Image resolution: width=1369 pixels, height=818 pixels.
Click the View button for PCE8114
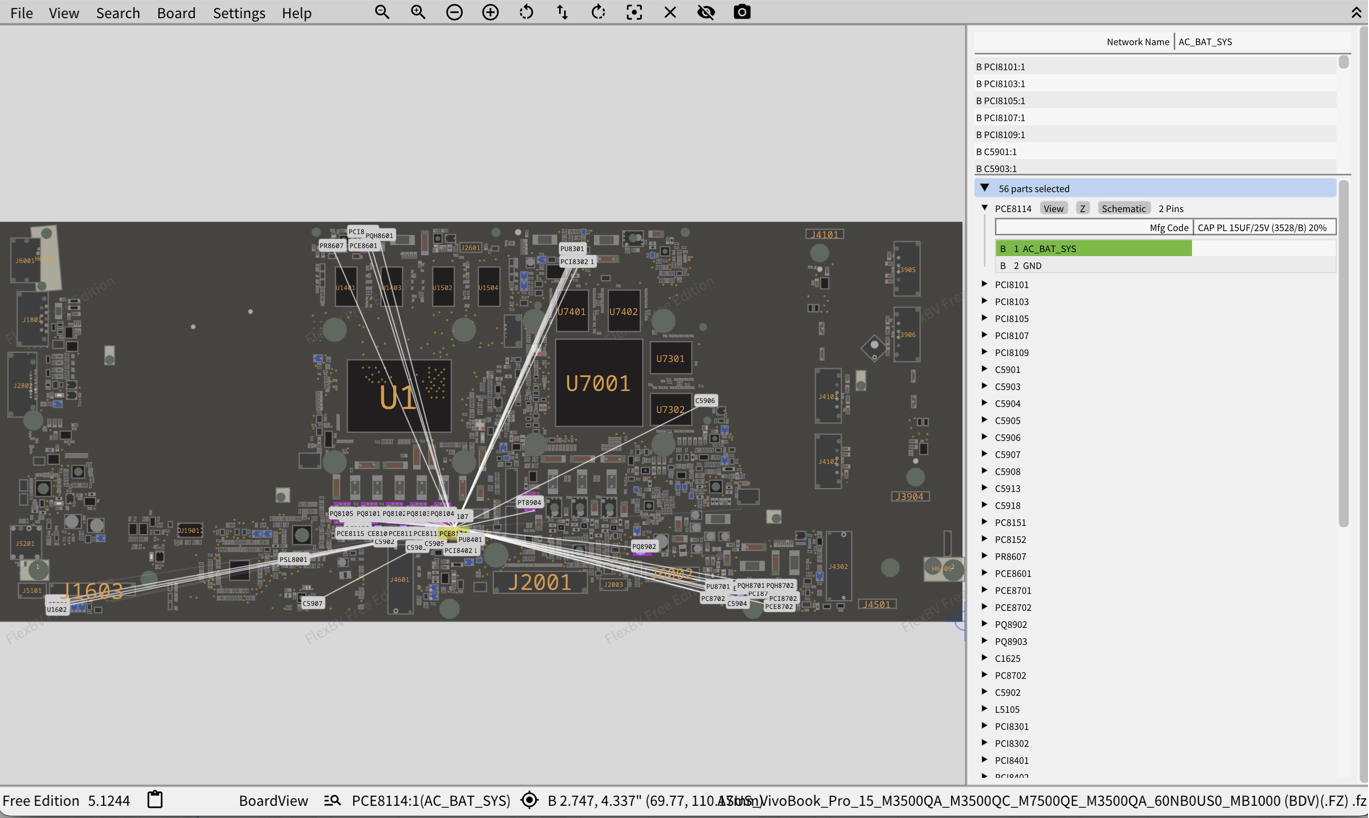click(x=1053, y=209)
